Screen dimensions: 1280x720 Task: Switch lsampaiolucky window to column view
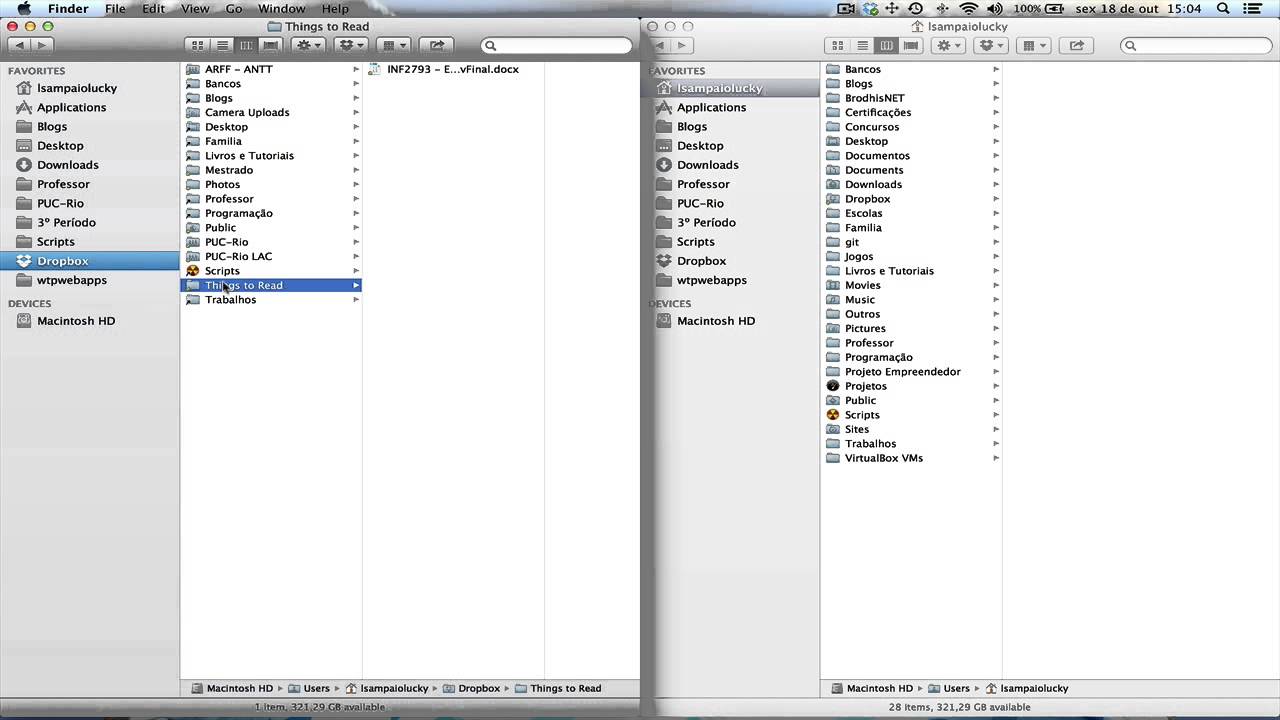[x=886, y=45]
